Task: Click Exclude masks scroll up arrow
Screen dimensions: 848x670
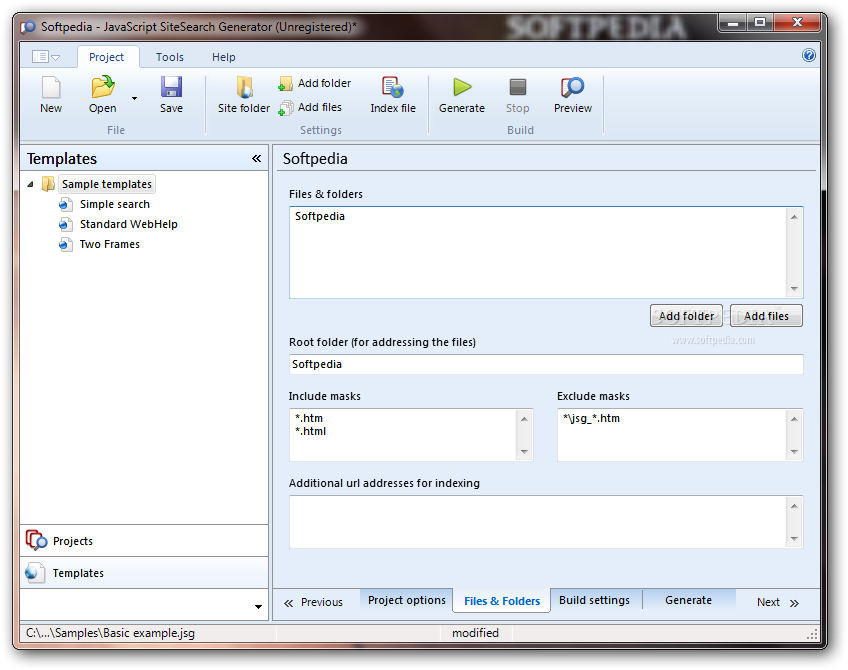Action: 794,419
